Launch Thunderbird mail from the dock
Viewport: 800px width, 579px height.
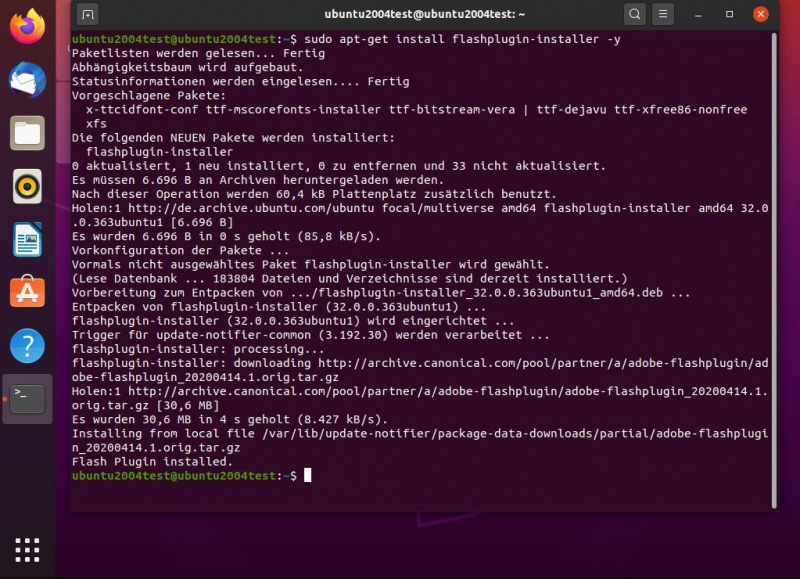coord(27,80)
